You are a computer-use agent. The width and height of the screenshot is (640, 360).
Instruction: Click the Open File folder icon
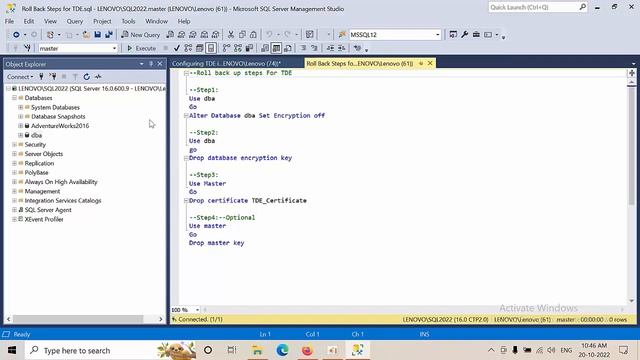tap(86, 35)
